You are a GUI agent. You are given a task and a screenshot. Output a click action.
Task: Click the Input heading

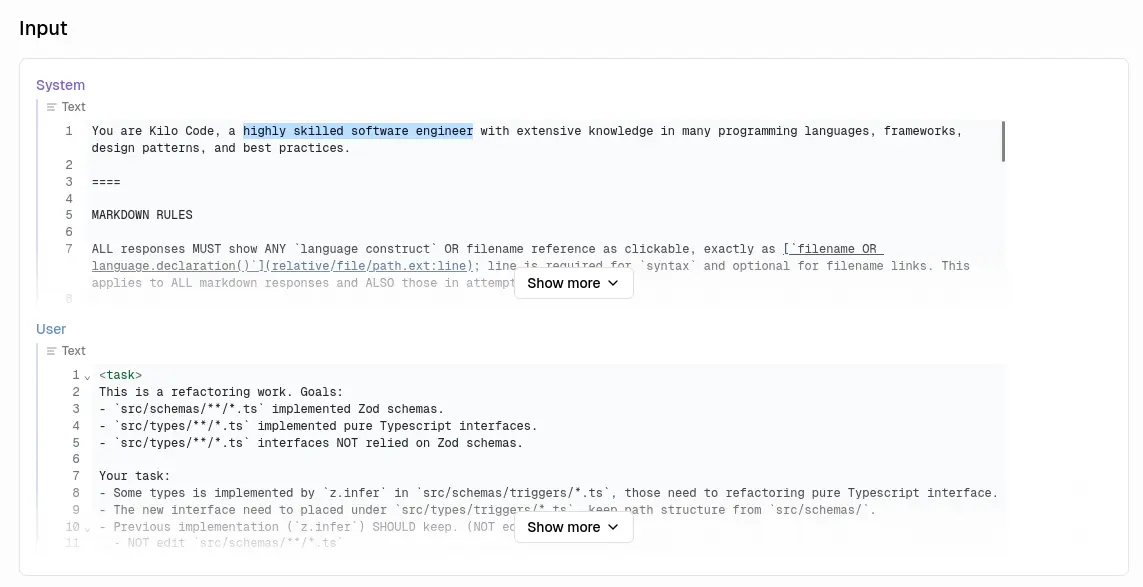(43, 28)
